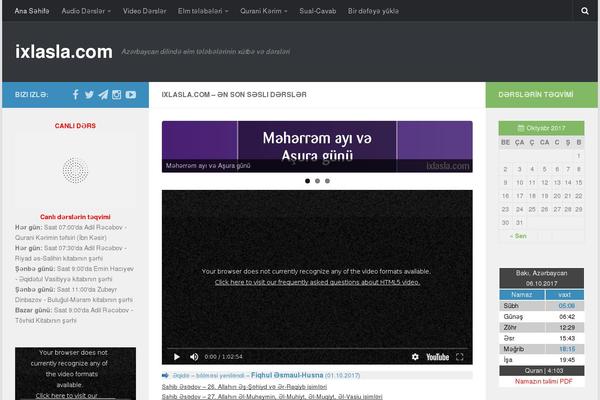Open lesson 26 Əş-Şəhiyd və Ər-Rəqiyb
600x400 pixels.
pyautogui.click(x=244, y=387)
